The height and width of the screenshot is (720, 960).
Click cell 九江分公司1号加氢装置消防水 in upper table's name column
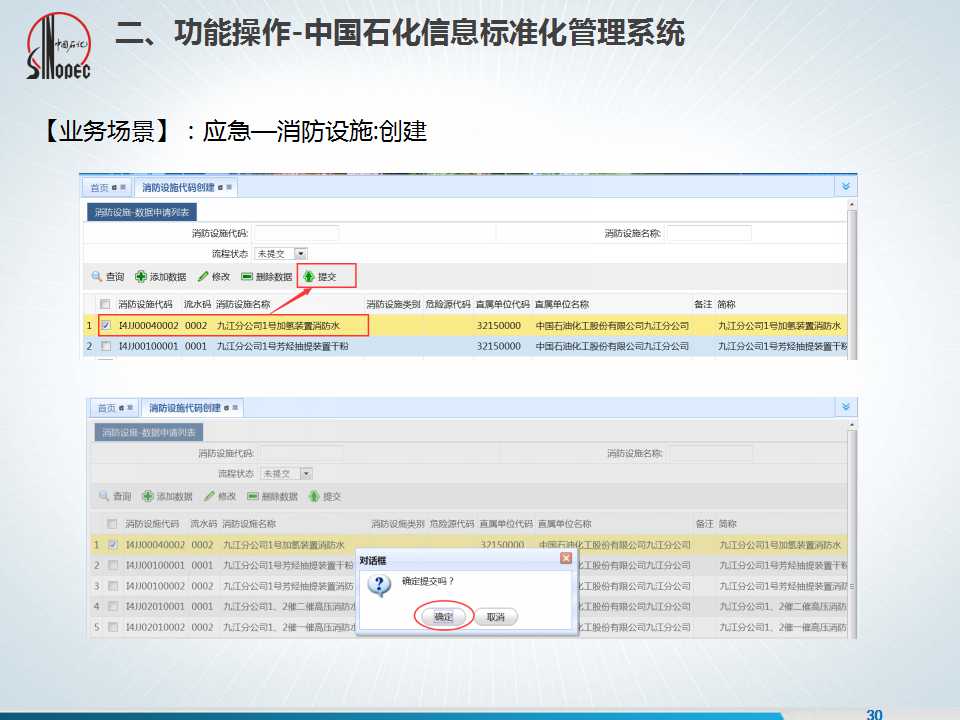[x=278, y=326]
